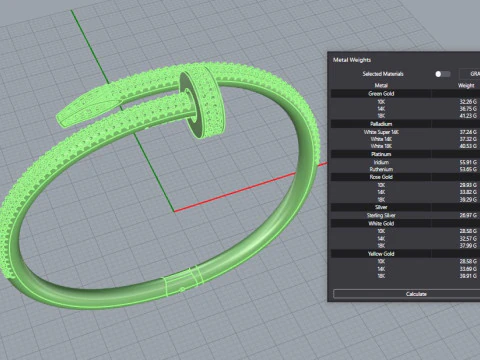Select the 14K row under Yellow Gold
Viewport: 480px width, 360px height.
tap(405, 269)
